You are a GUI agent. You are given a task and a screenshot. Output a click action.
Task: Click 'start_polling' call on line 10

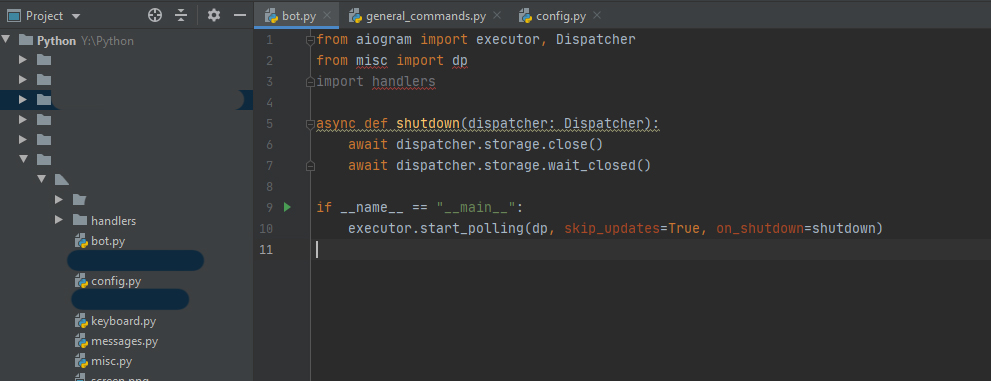tap(471, 228)
